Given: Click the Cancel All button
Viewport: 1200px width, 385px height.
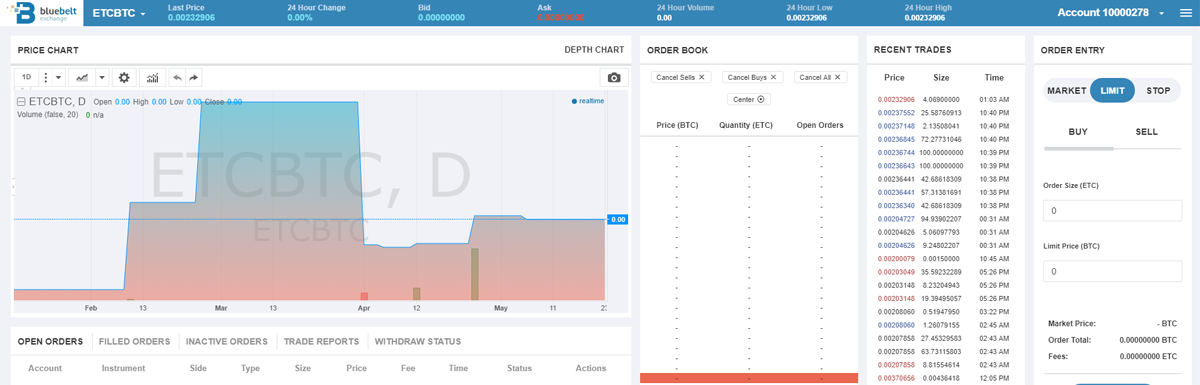Looking at the screenshot, I should pos(821,77).
